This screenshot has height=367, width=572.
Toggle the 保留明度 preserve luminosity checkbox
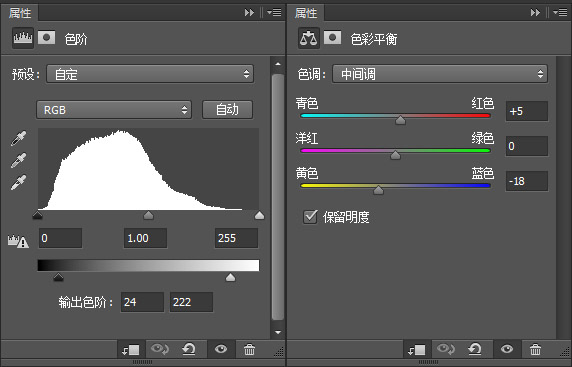pos(310,217)
